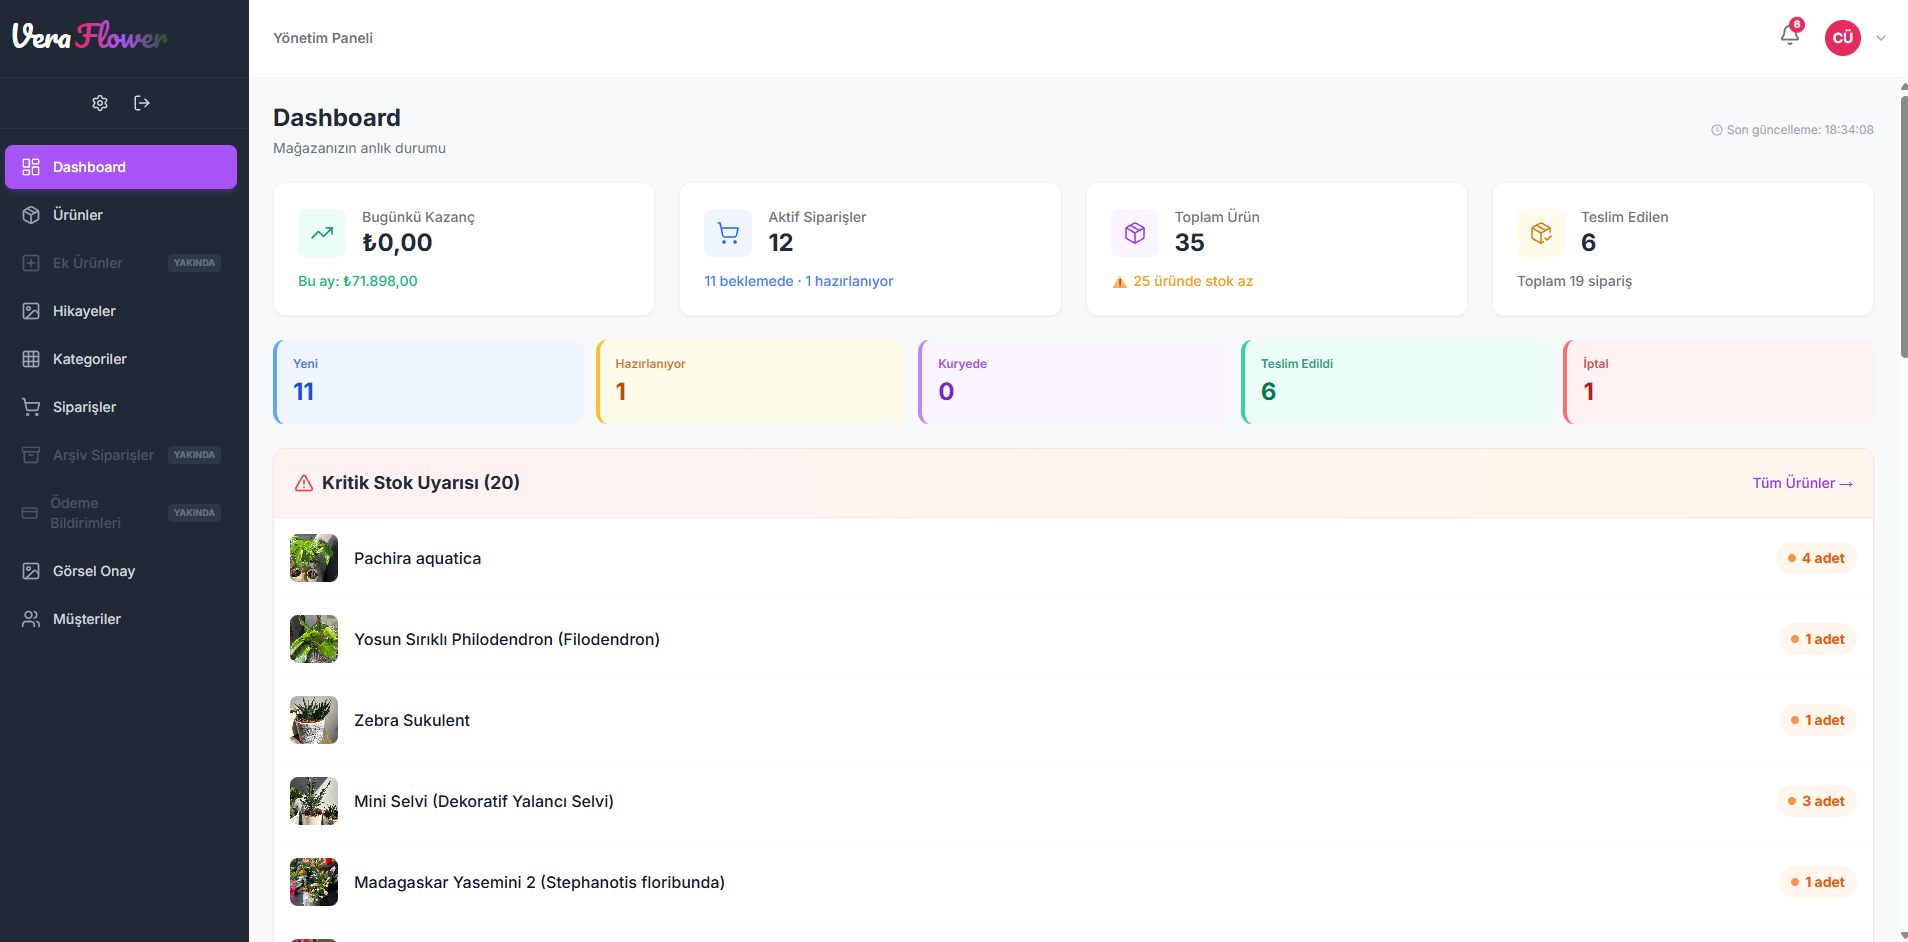1908x942 pixels.
Task: Select Kategoriler from the sidebar
Action: pyautogui.click(x=89, y=359)
